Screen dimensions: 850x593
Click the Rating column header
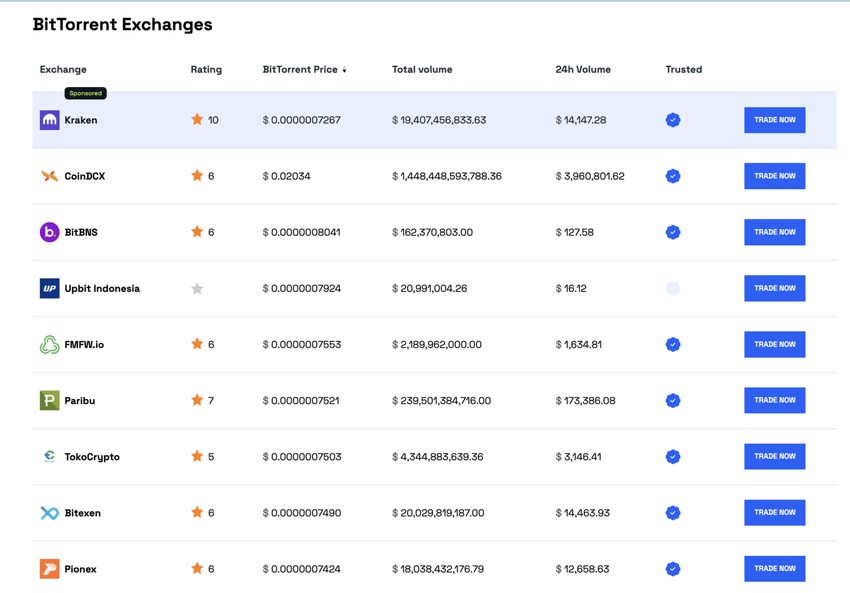click(x=206, y=70)
